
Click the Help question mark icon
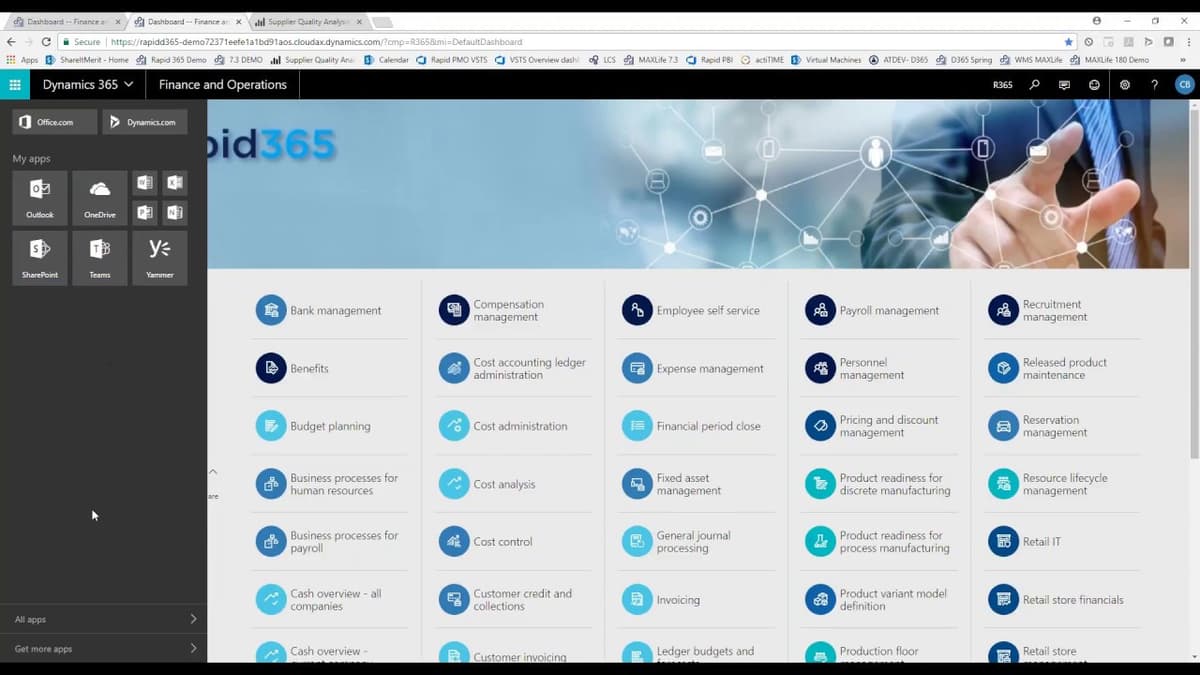tap(1154, 85)
